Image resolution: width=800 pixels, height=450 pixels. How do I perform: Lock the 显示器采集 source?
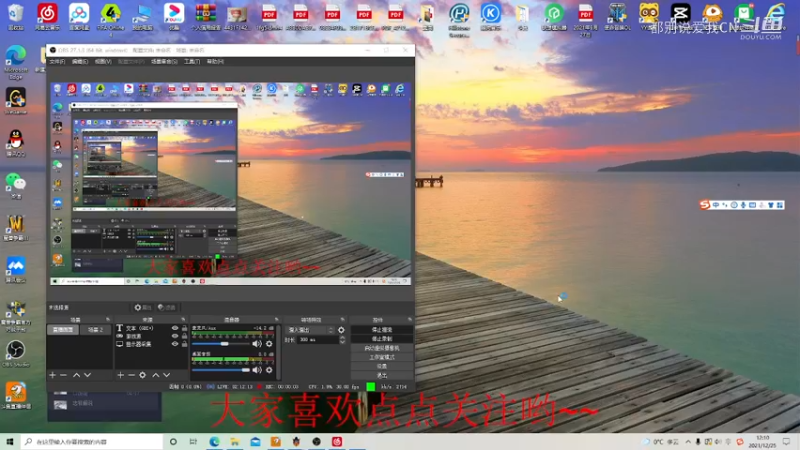click(184, 344)
